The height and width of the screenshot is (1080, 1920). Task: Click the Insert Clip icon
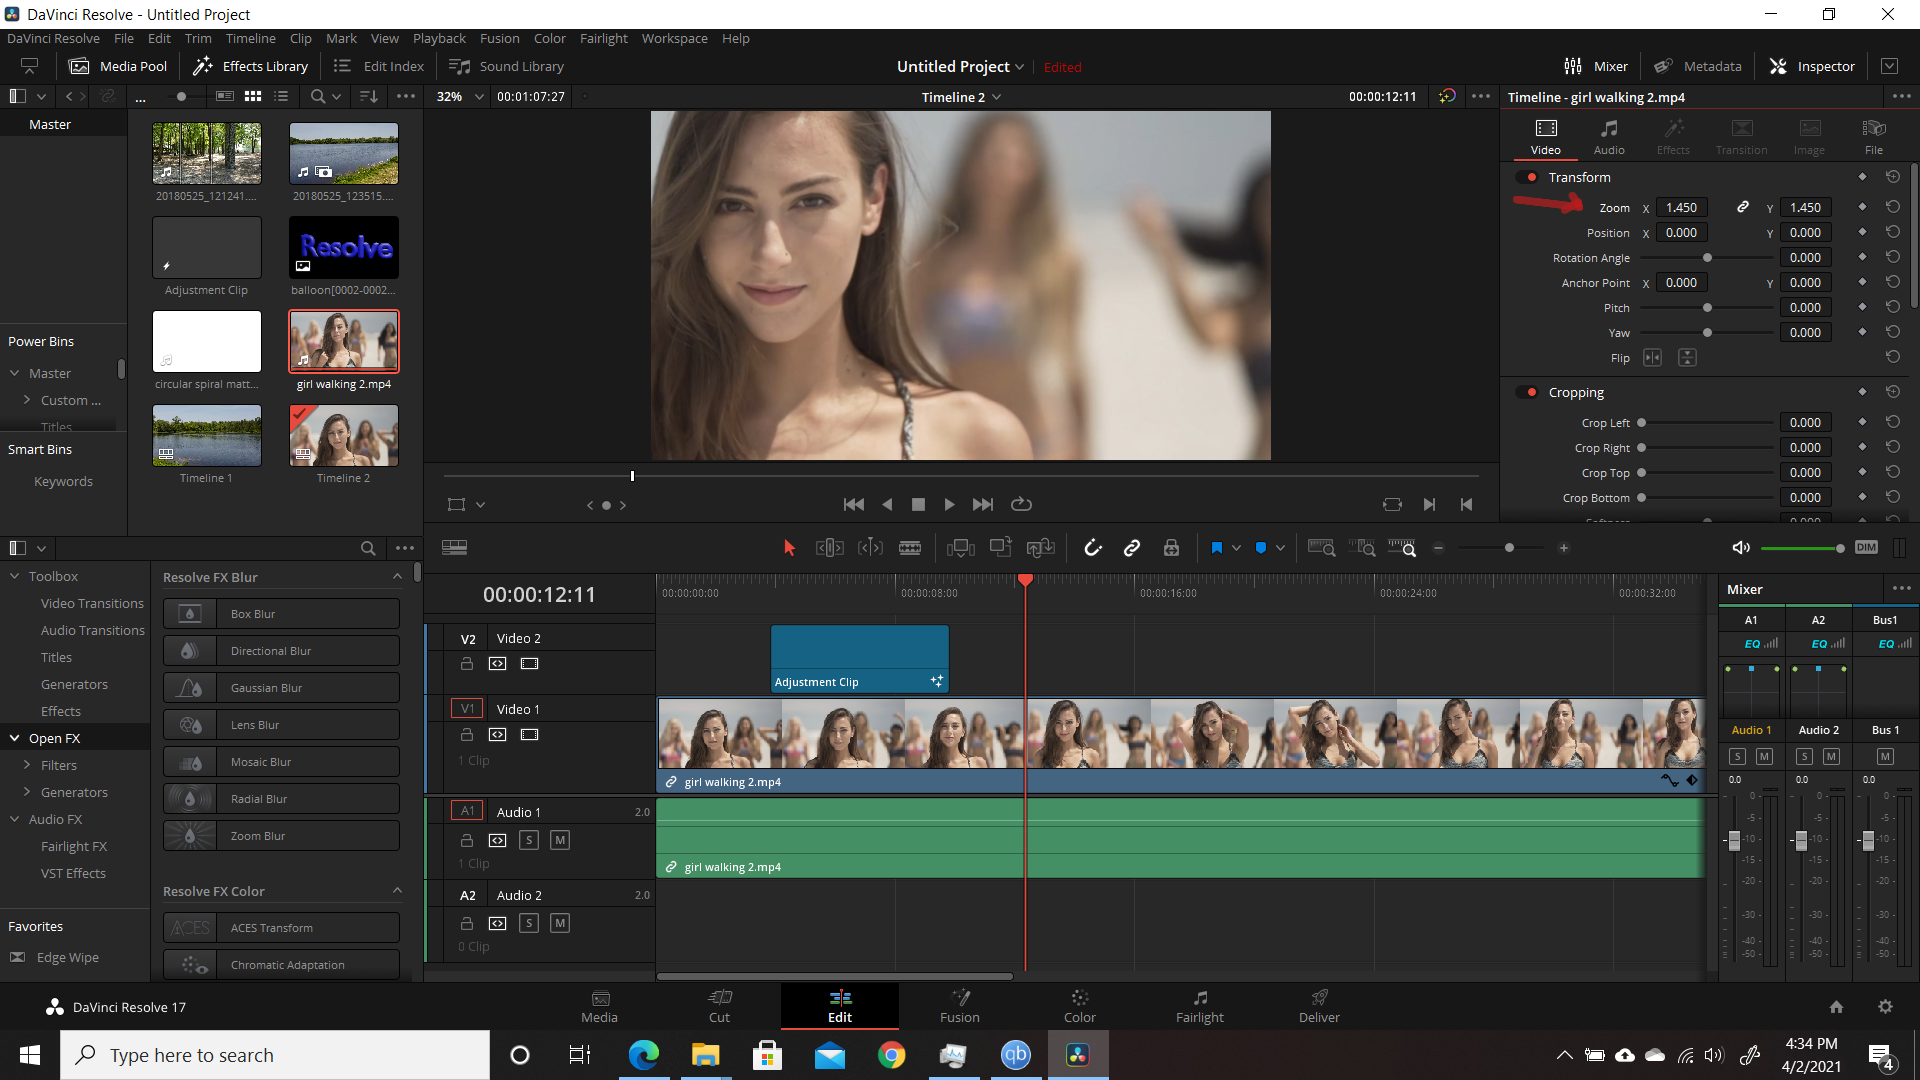pos(961,548)
